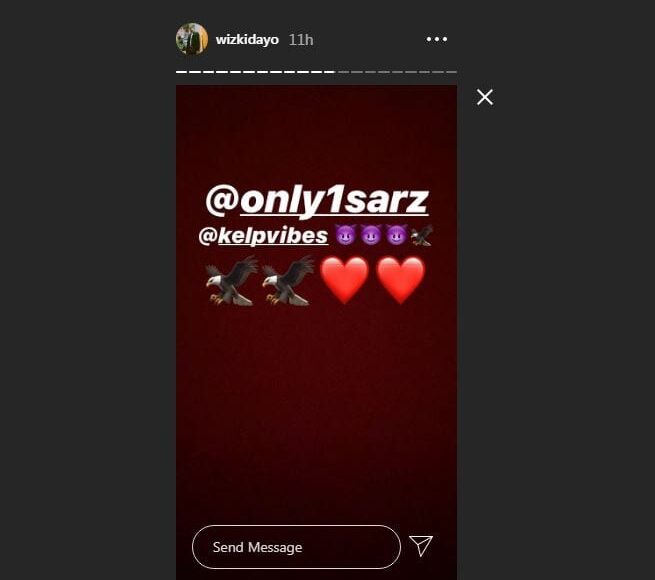Screen dimensions: 655x580
Task: Click the first large eagle emoji
Action: tap(232, 280)
